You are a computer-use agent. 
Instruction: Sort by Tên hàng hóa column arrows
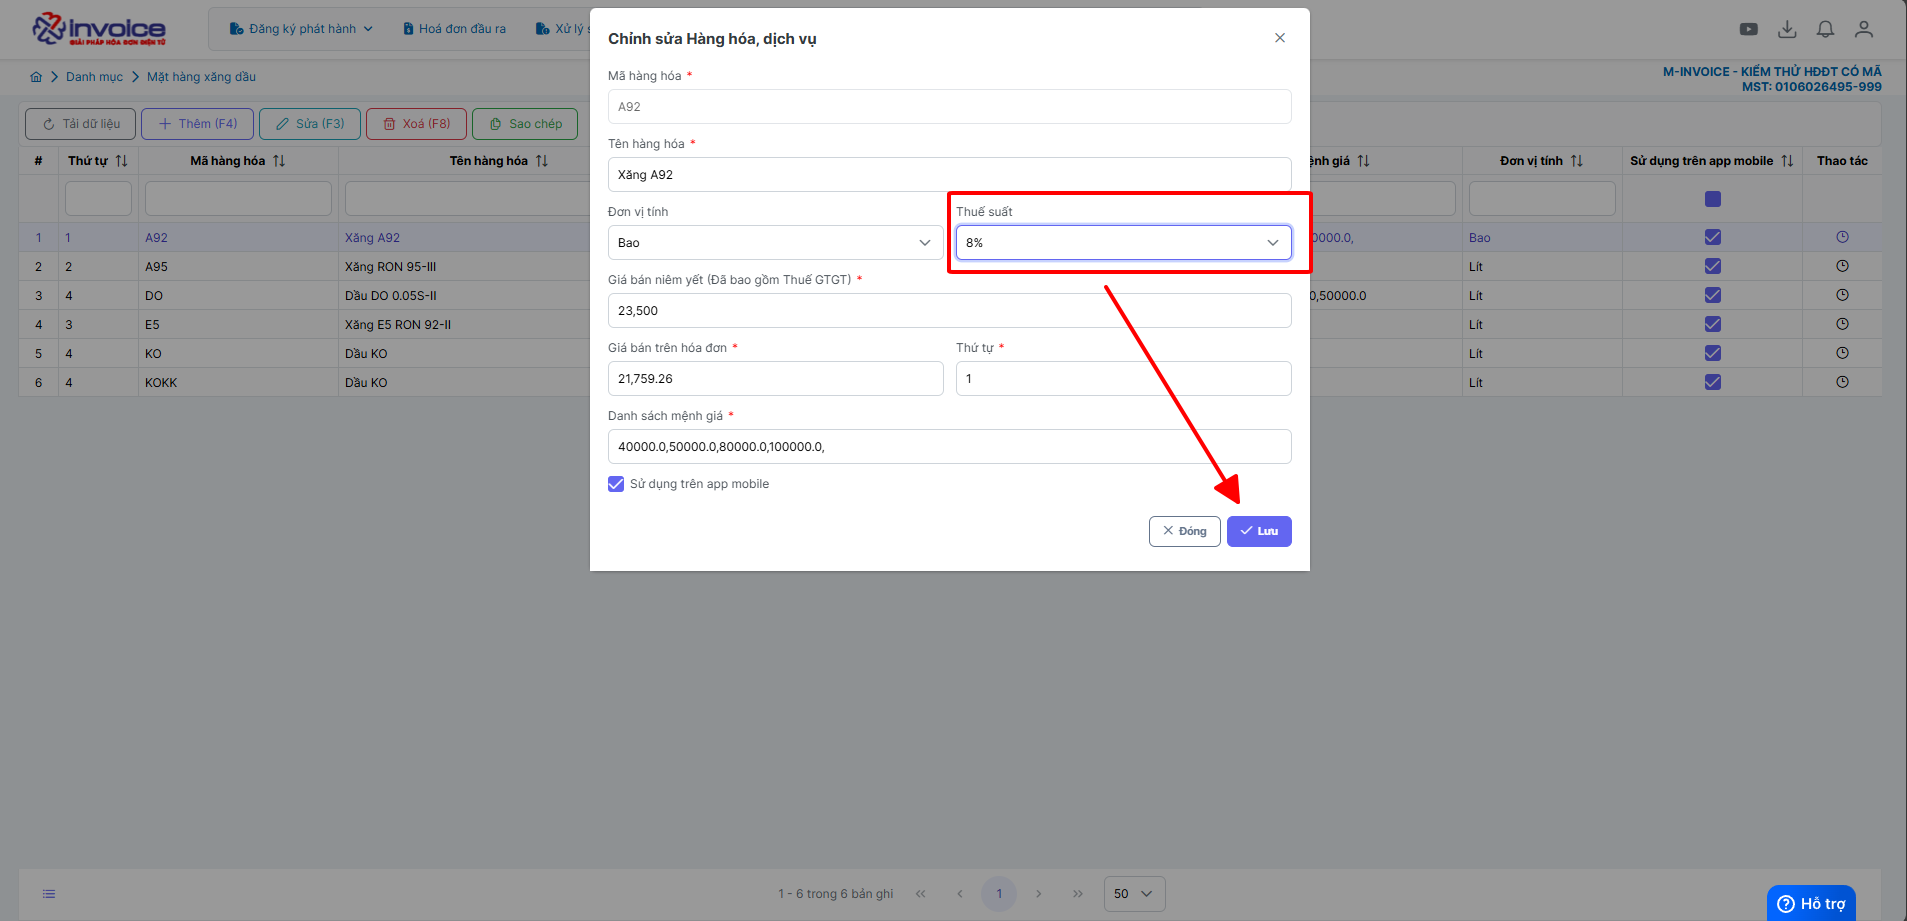point(542,161)
